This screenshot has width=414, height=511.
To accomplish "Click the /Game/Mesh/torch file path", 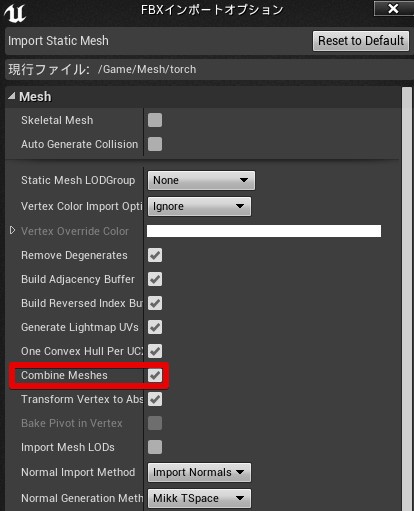I will (x=147, y=69).
